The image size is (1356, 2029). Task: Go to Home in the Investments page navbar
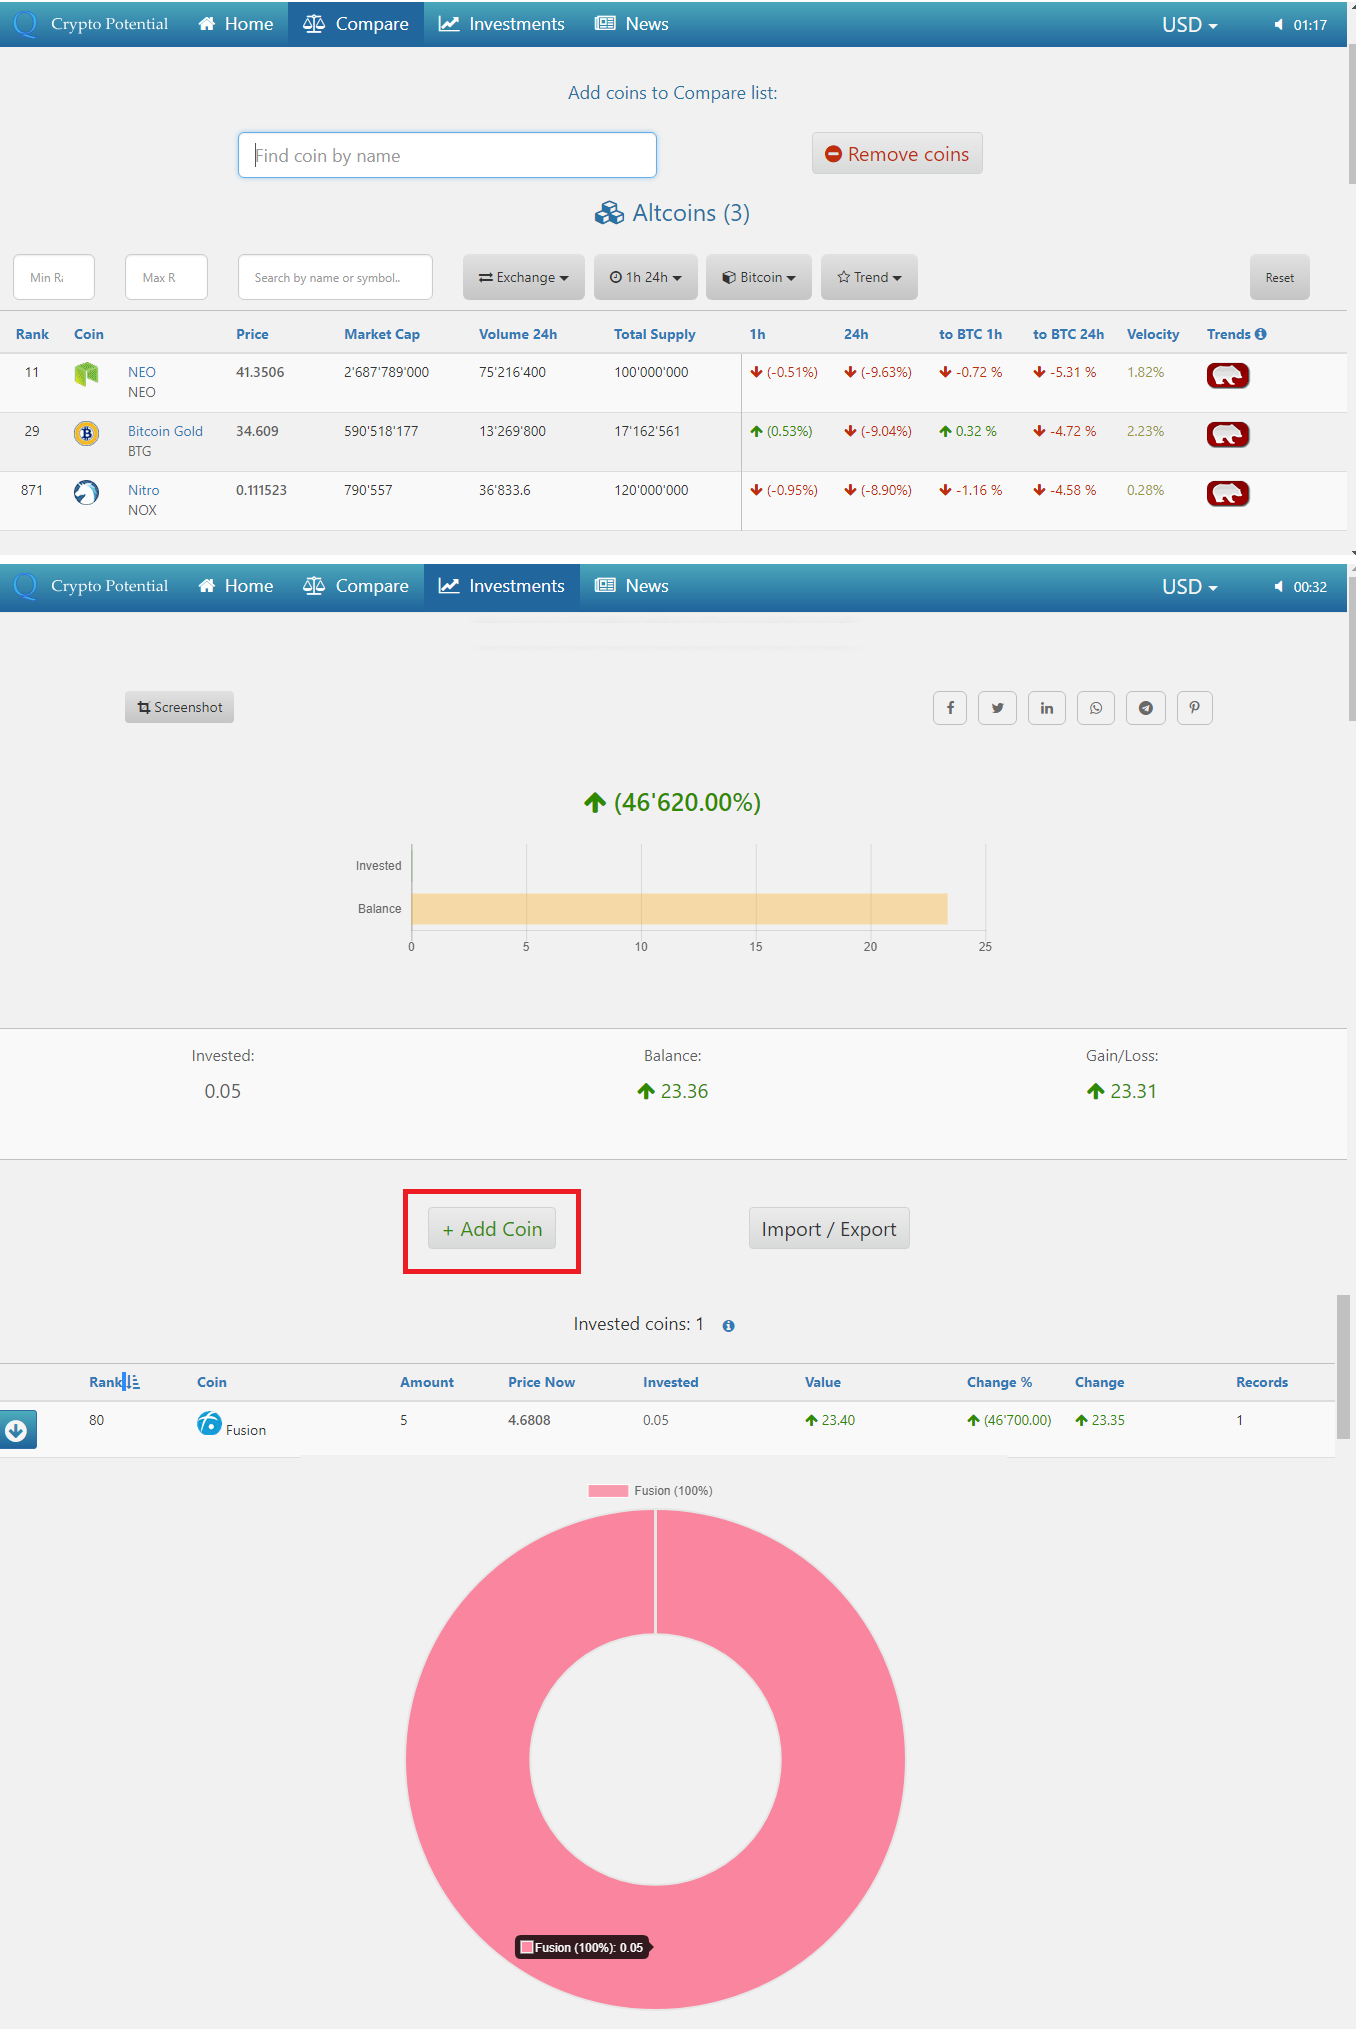236,586
